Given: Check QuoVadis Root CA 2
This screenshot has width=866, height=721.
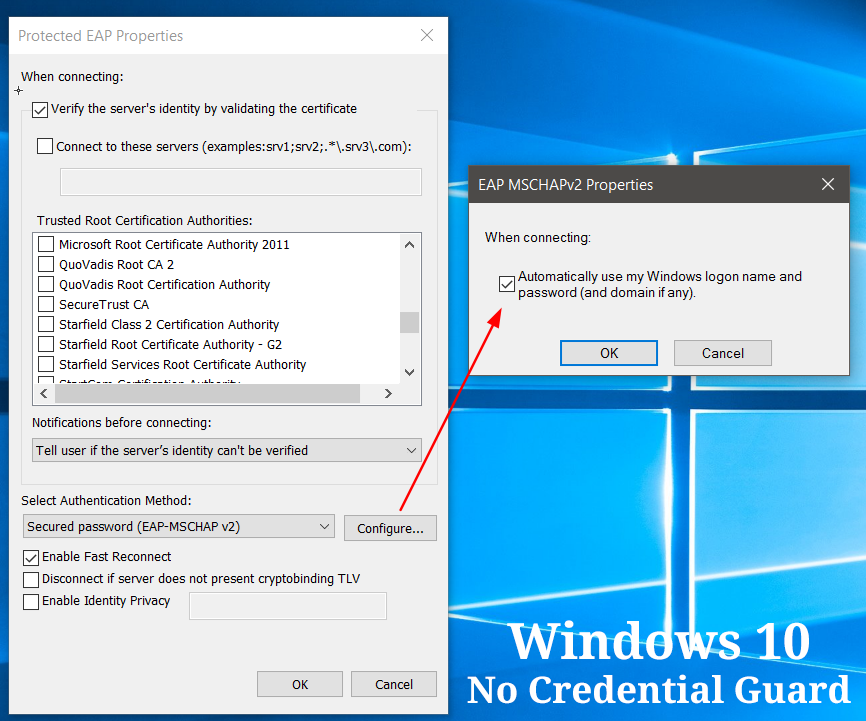Looking at the screenshot, I should (46, 264).
